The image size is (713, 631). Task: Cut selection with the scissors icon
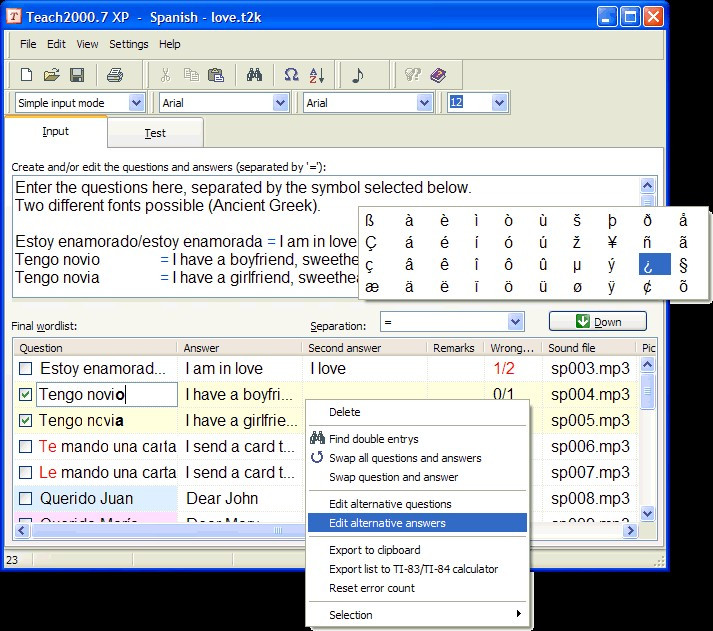pyautogui.click(x=166, y=75)
